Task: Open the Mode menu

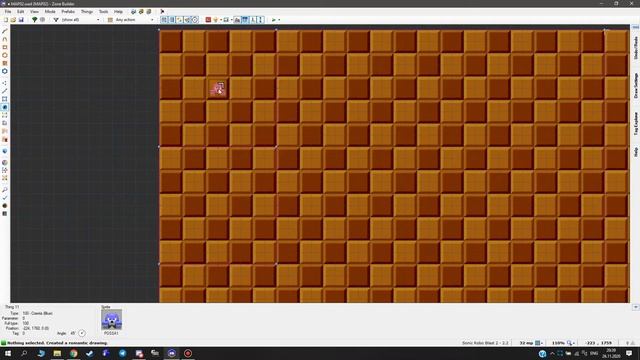Action: point(50,12)
